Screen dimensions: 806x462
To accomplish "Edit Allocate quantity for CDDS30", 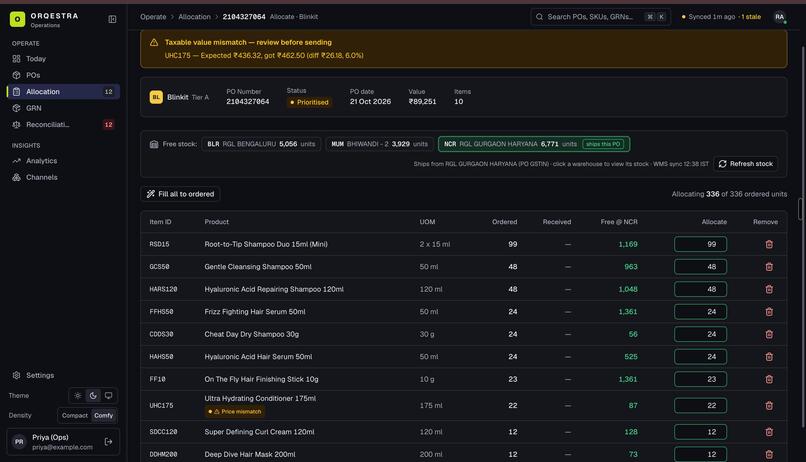I will (700, 334).
